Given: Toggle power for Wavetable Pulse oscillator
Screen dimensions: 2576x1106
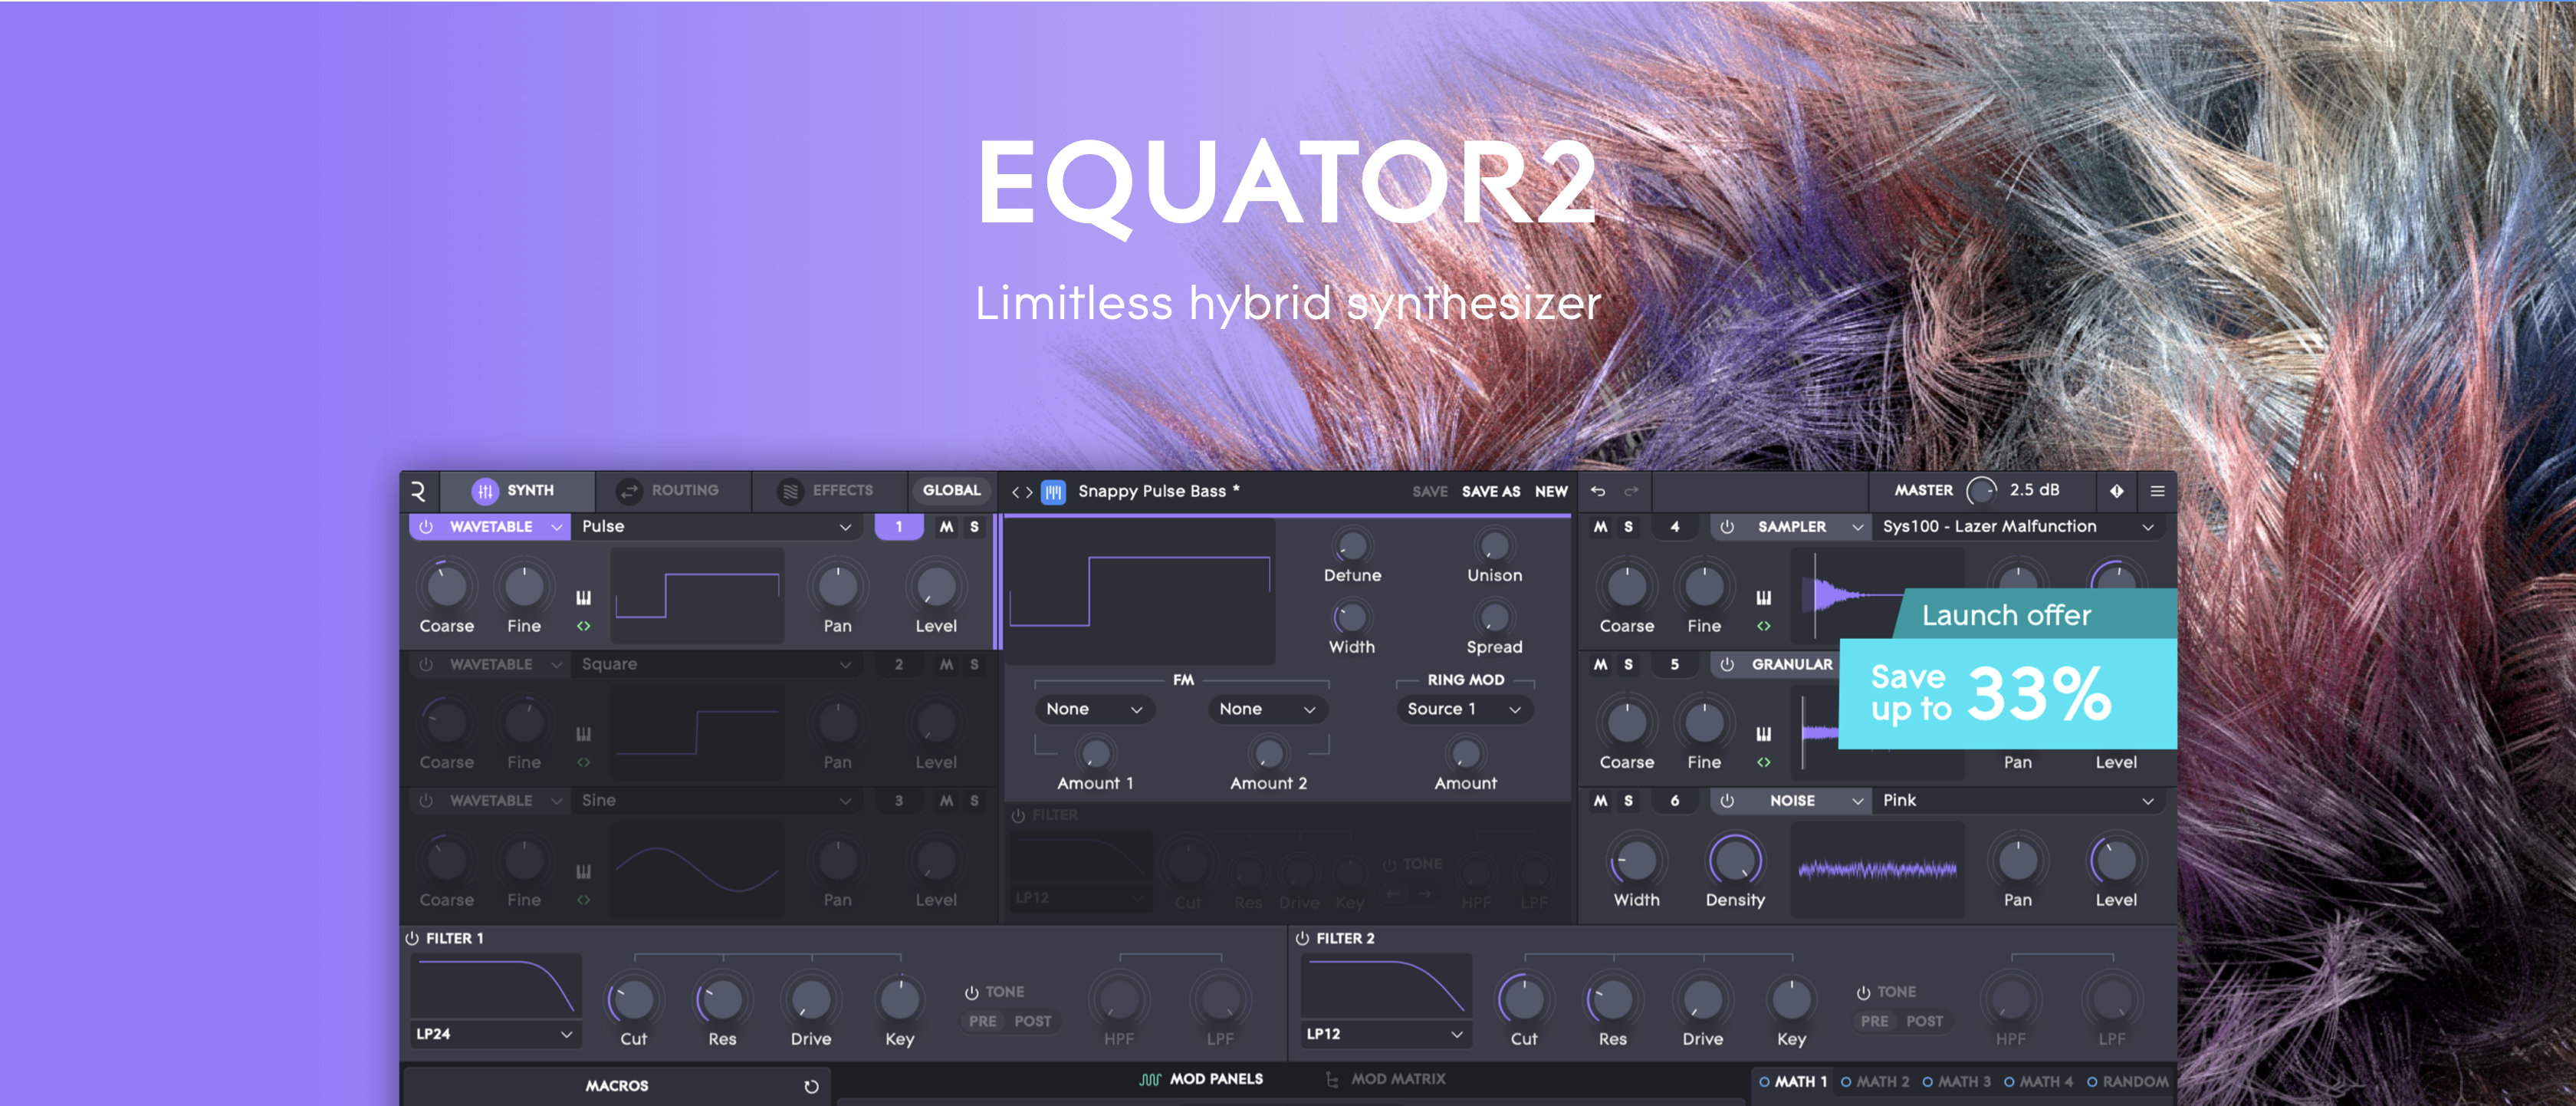Looking at the screenshot, I should tap(426, 526).
